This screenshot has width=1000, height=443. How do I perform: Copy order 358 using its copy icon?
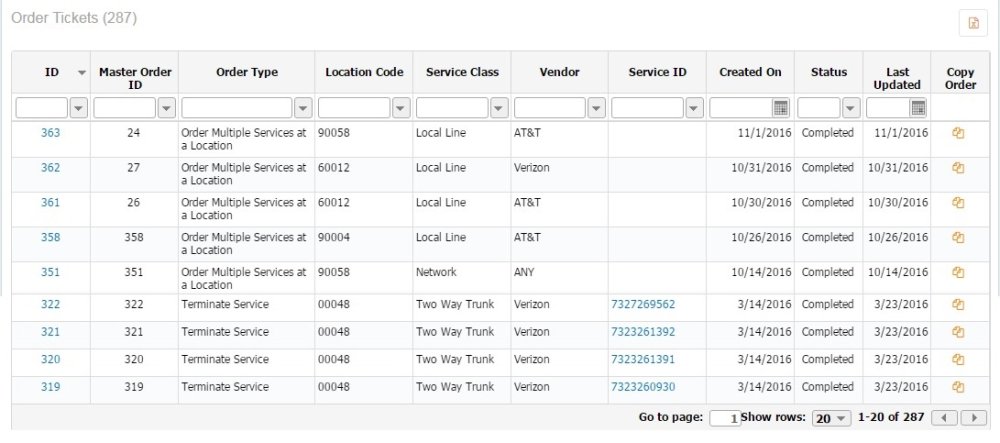coord(958,238)
